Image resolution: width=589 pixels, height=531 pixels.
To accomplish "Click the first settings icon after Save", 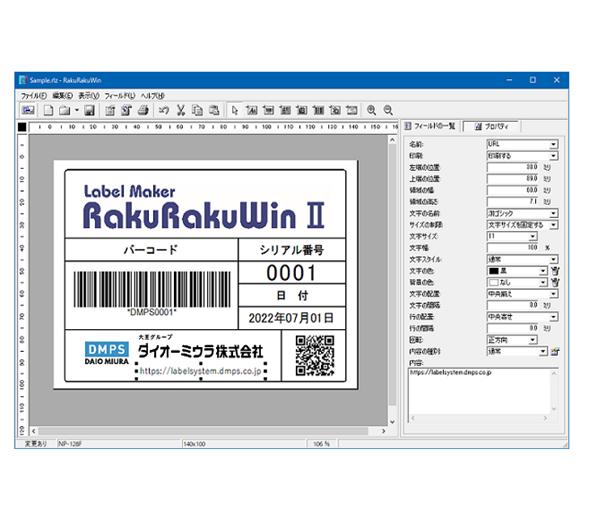I will click(x=110, y=110).
